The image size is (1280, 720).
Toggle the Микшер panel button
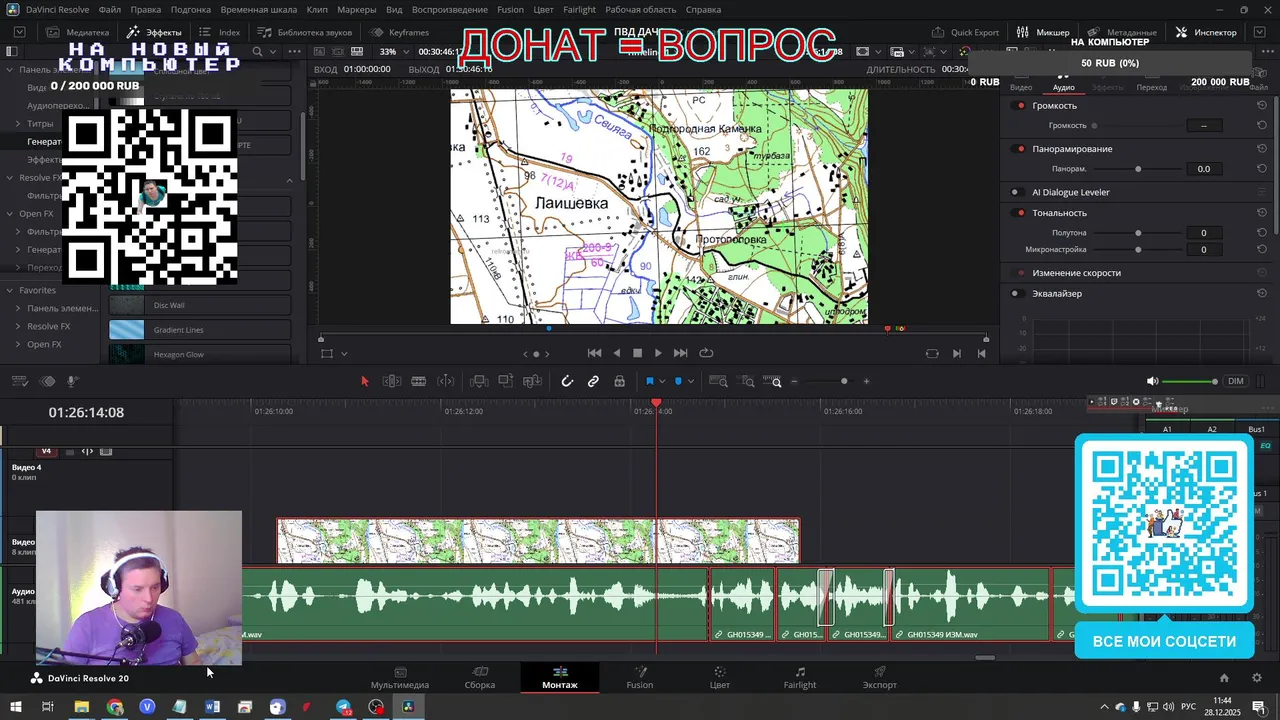[1043, 32]
